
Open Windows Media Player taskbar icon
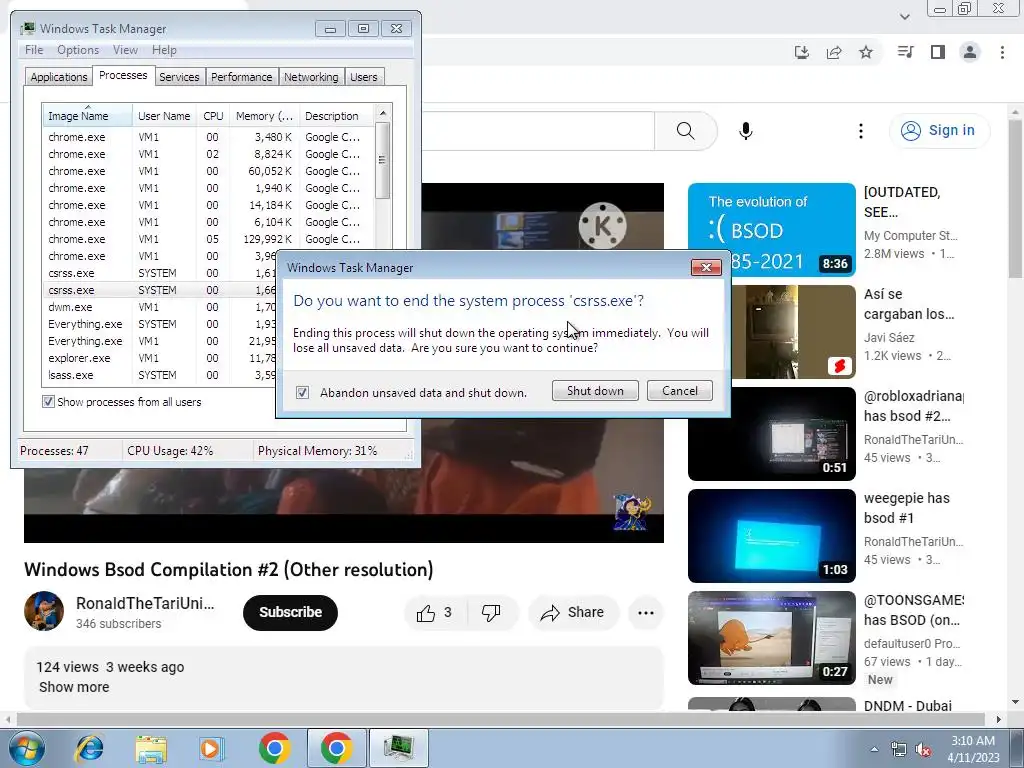point(212,748)
